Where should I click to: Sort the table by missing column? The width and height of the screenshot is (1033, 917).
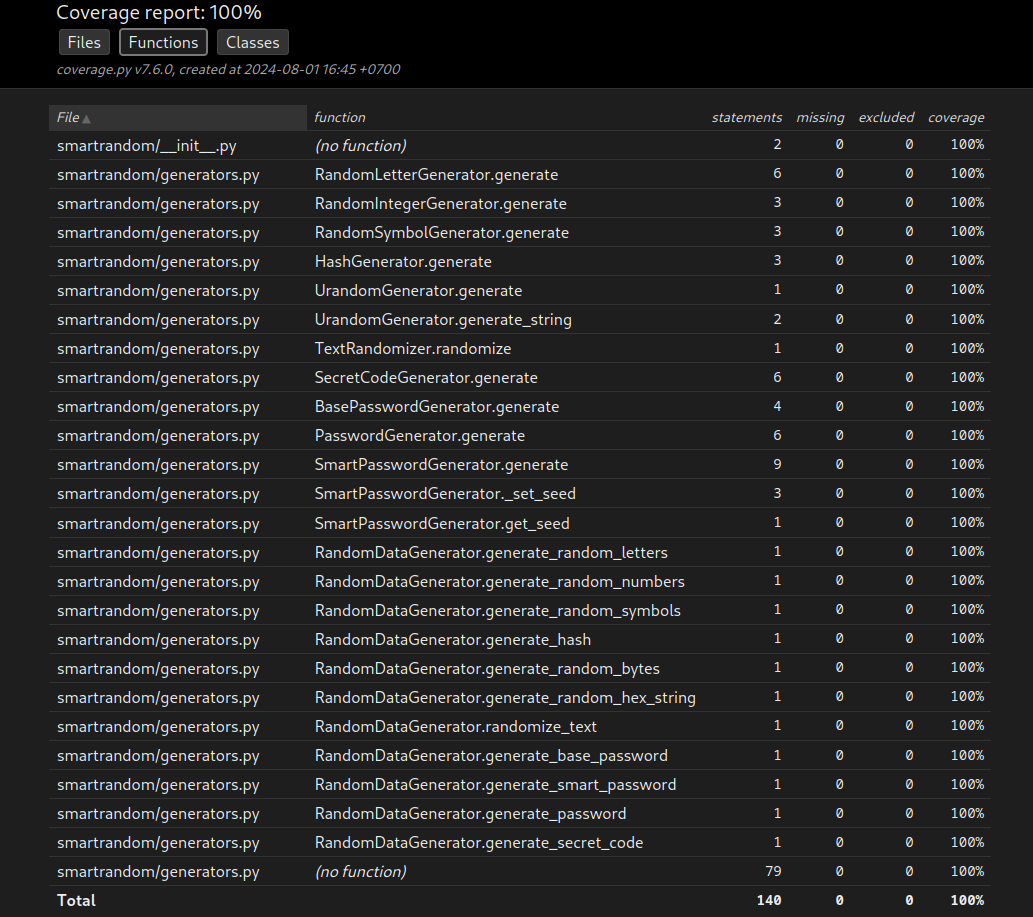[820, 117]
